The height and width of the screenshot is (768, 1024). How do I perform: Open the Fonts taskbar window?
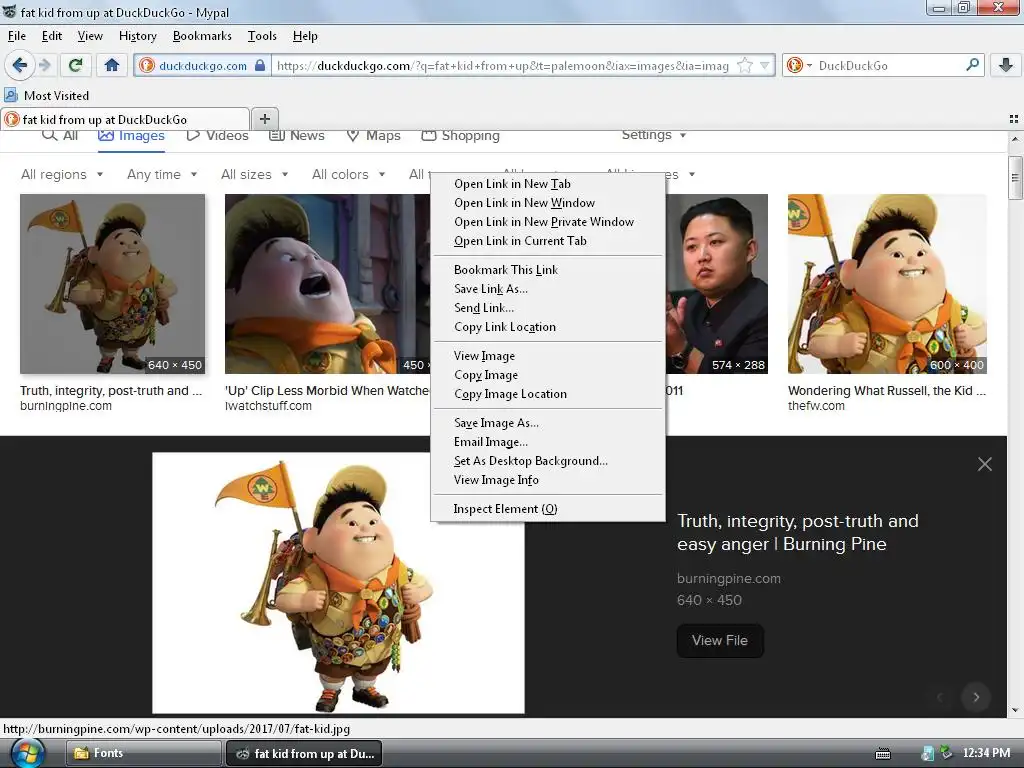144,753
